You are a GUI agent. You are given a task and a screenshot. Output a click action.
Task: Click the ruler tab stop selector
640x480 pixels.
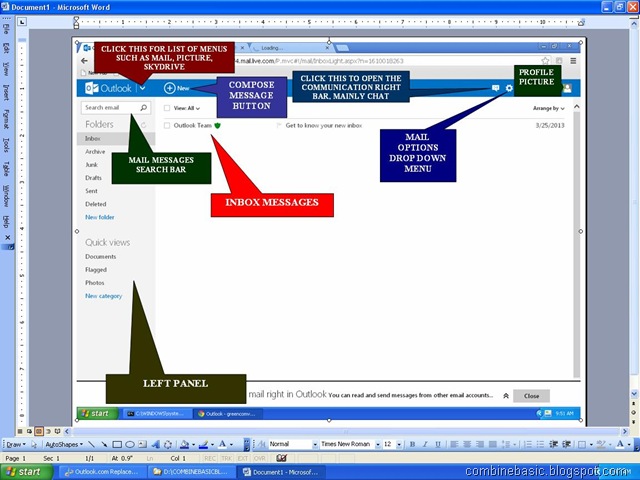[x=22, y=22]
